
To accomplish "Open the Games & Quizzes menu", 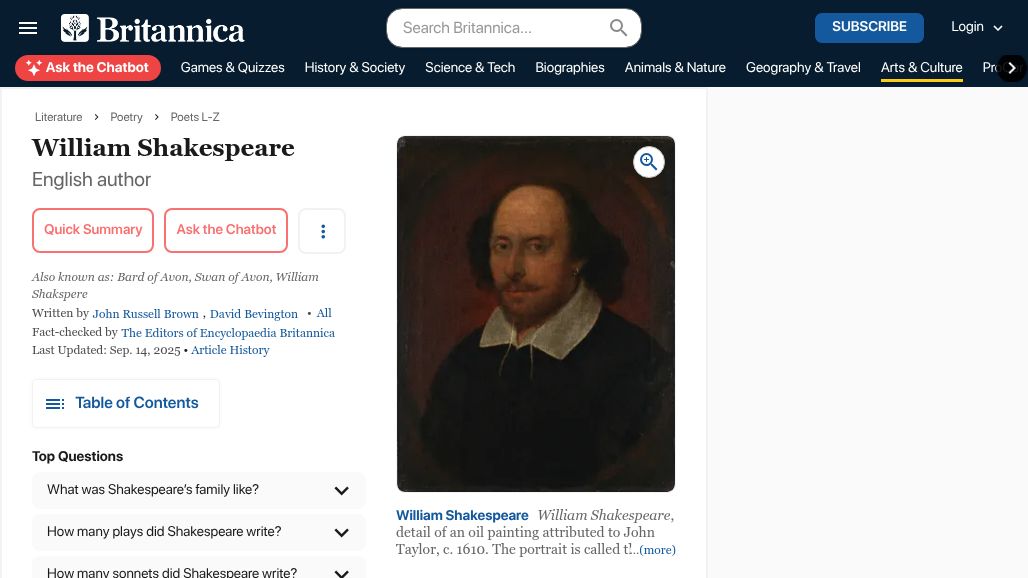I will coord(232,68).
